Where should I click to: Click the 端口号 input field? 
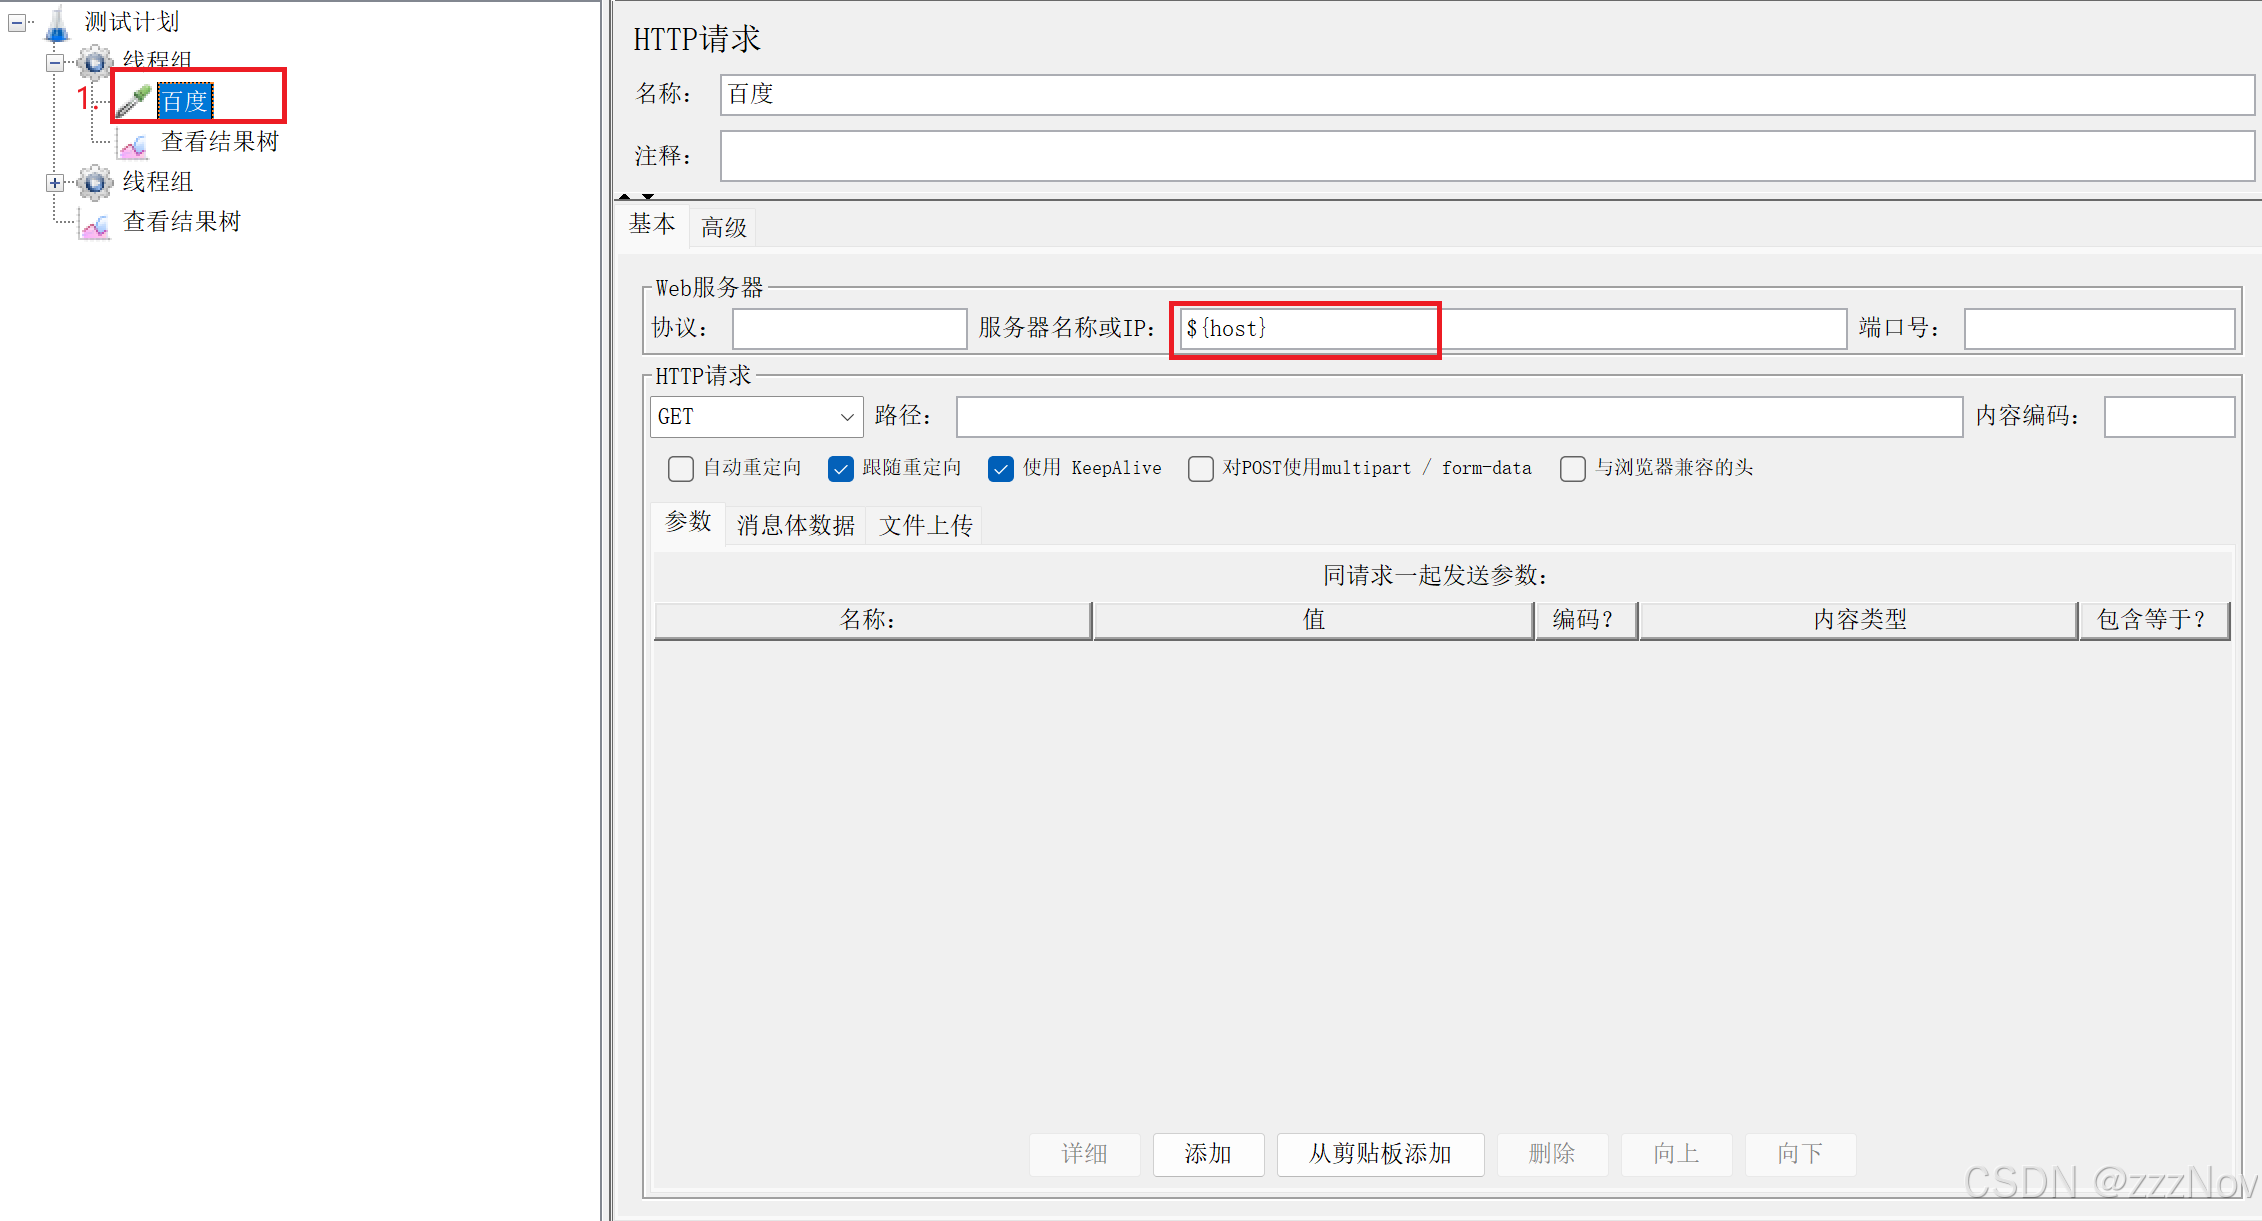(x=2098, y=329)
